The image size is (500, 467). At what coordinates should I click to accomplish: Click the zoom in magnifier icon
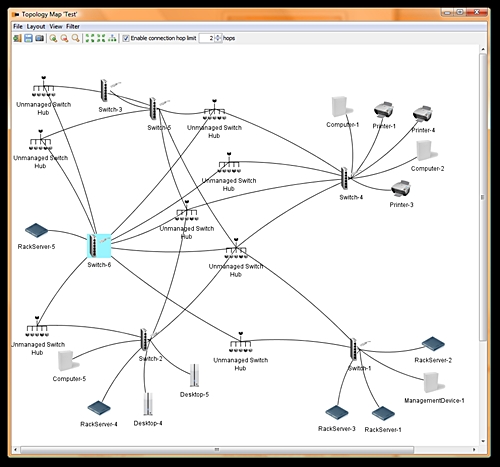(53, 38)
